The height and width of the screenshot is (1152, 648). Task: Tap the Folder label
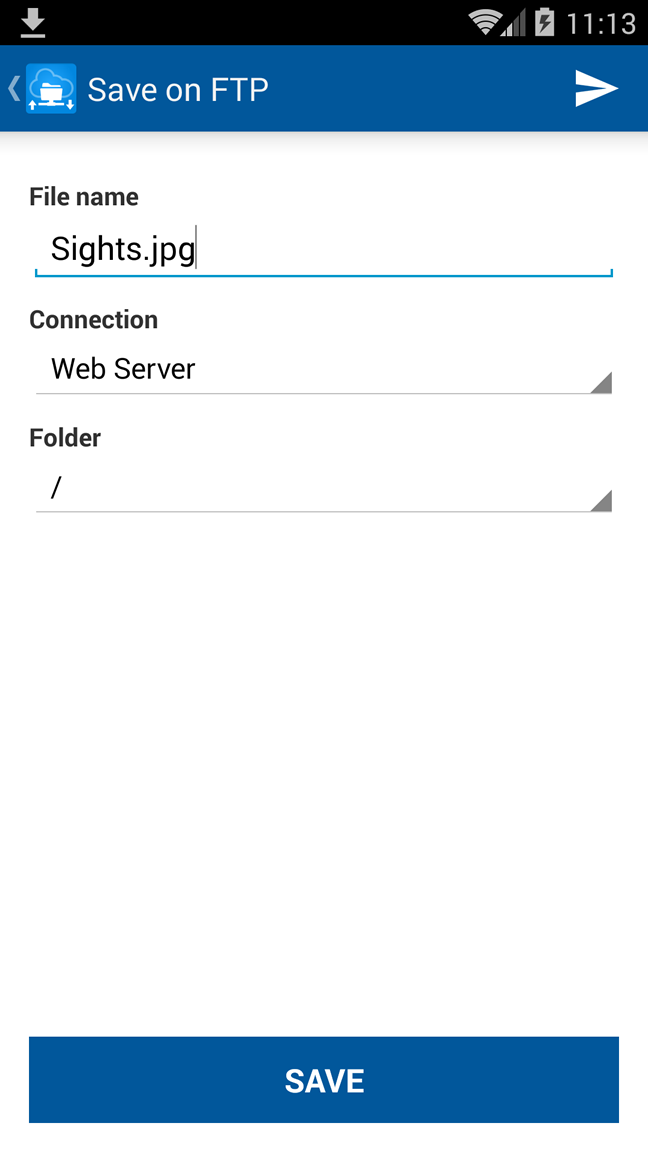tap(65, 438)
